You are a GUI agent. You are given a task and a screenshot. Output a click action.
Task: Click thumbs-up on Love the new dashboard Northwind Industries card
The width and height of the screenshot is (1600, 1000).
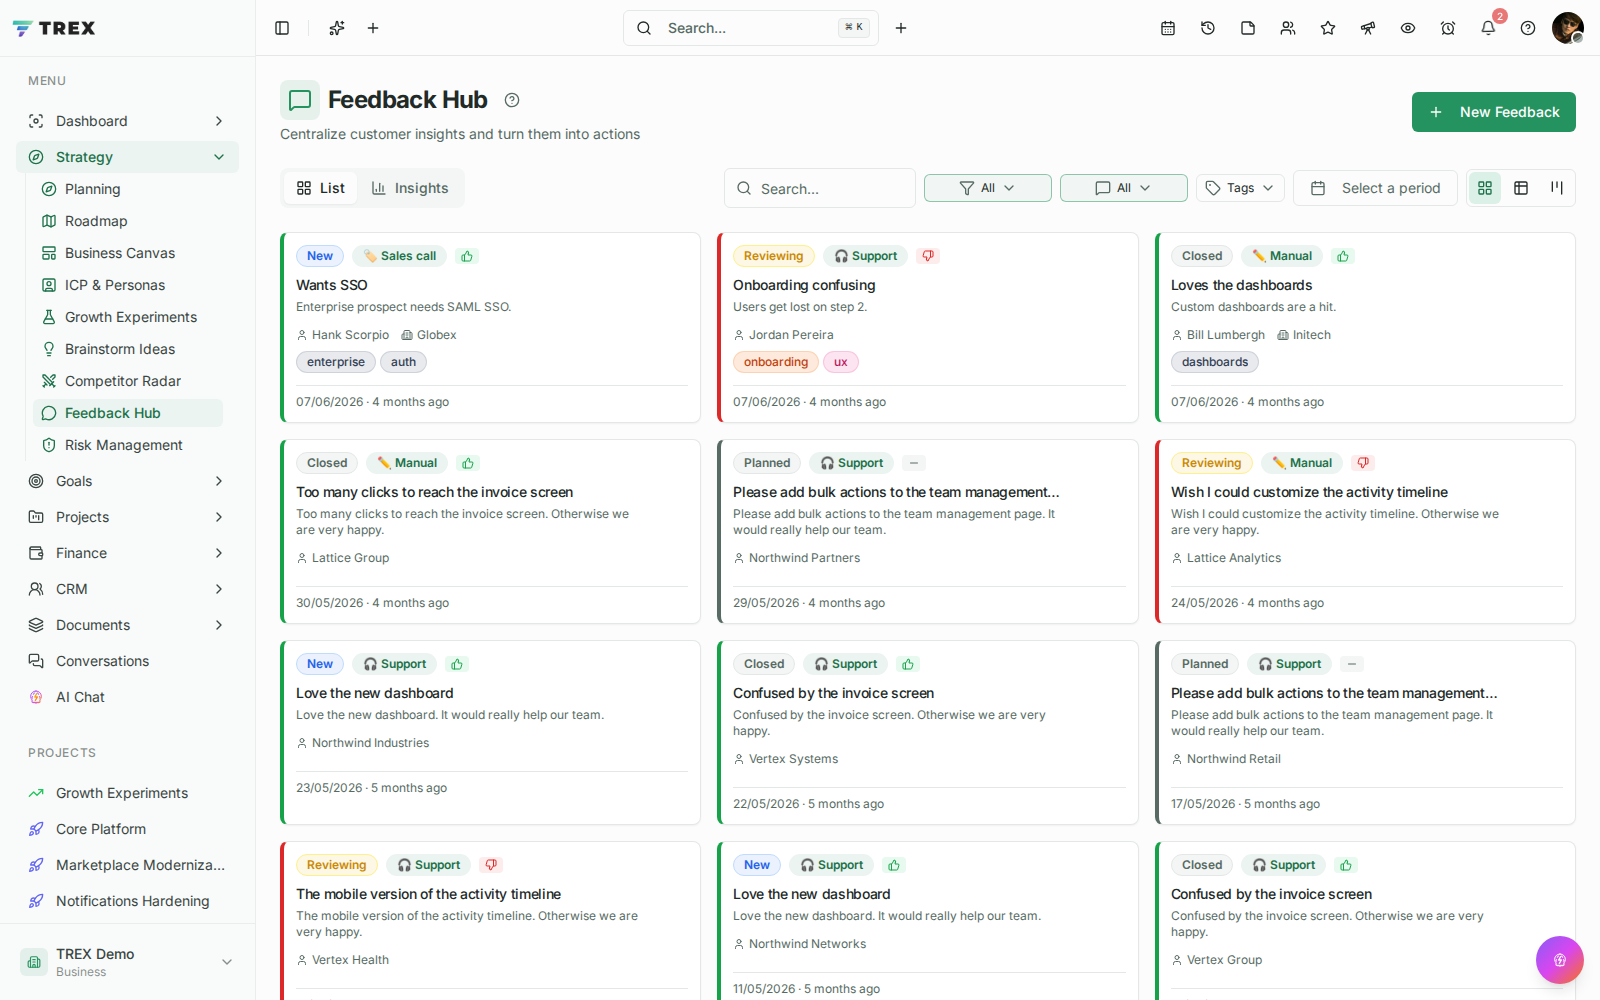(x=457, y=664)
